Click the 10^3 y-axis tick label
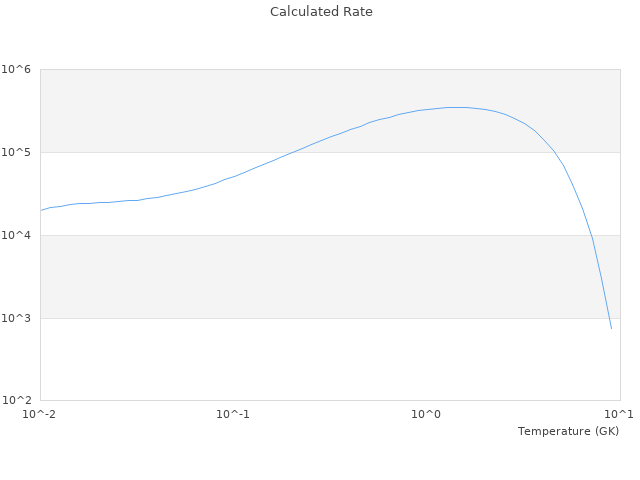Image resolution: width=640 pixels, height=480 pixels. pos(17,318)
